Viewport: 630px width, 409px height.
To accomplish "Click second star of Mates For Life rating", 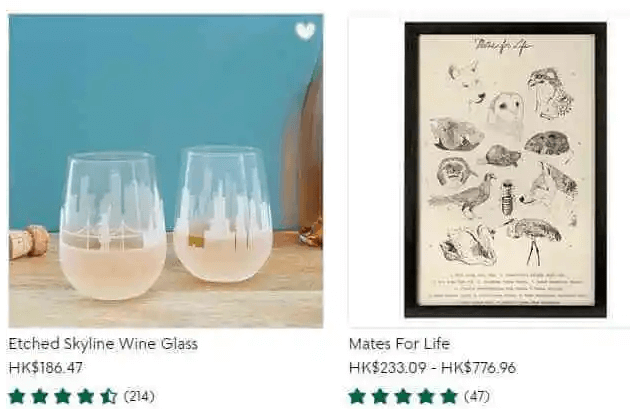I will click(380, 396).
